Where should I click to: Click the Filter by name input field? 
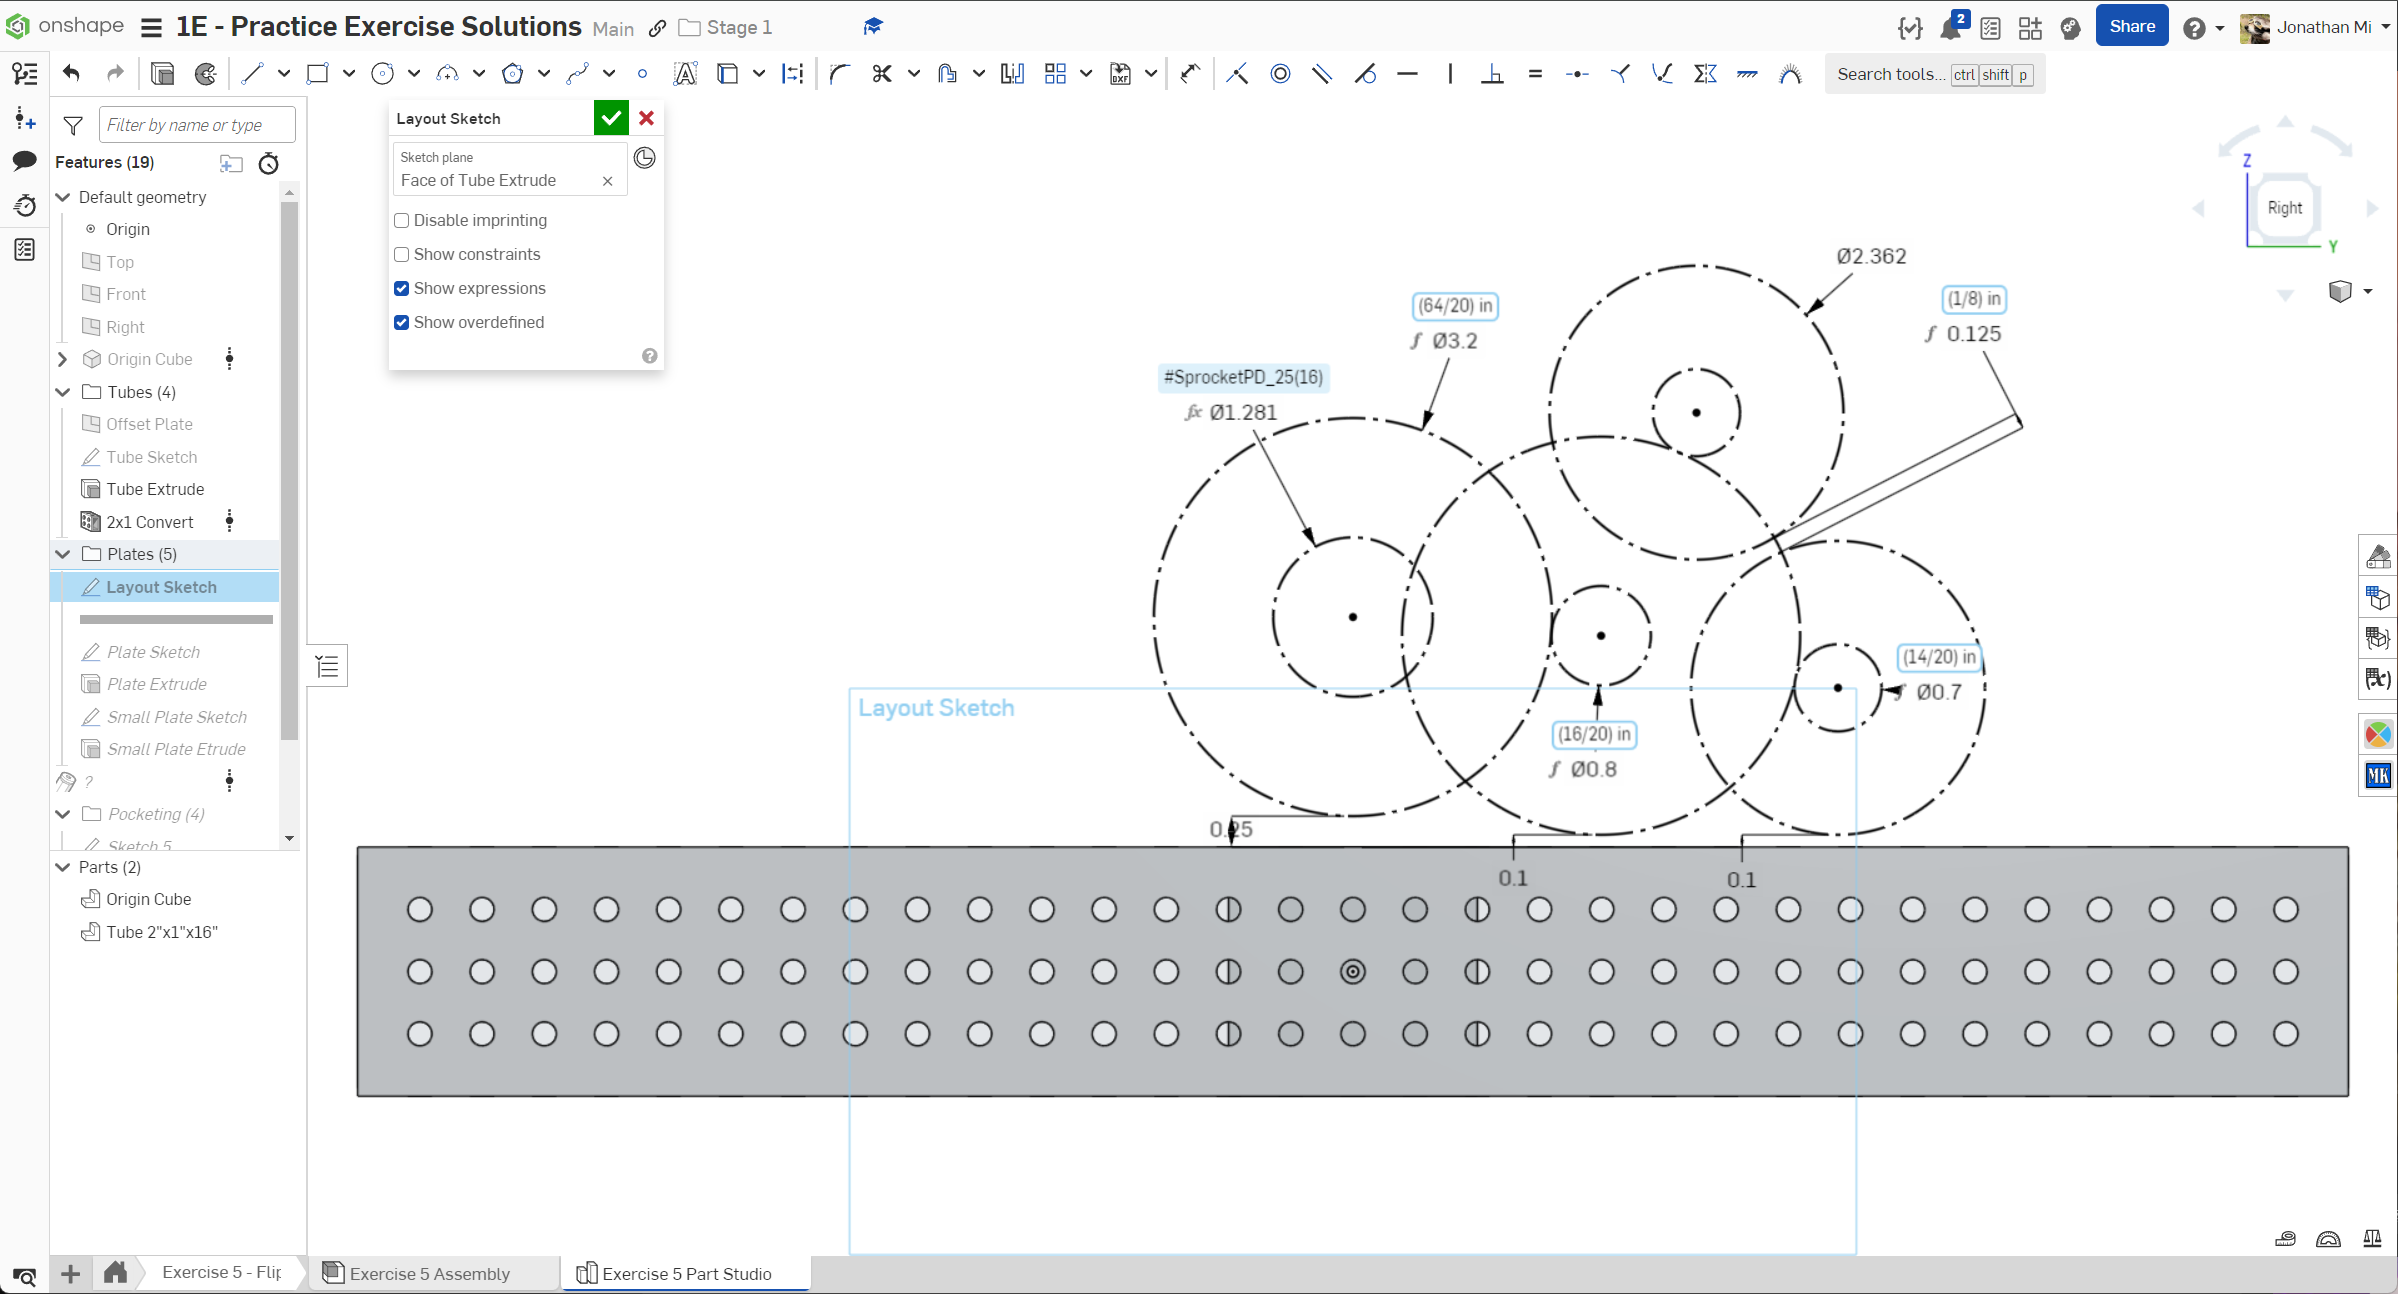tap(197, 125)
